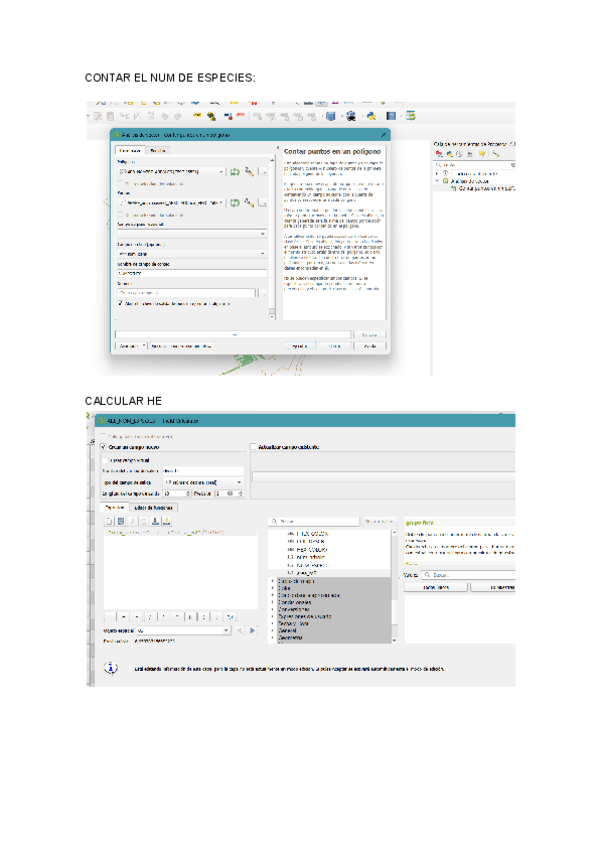Click the green iterate icon beside the polygon layer
This screenshot has width=600, height=848.
(235, 171)
